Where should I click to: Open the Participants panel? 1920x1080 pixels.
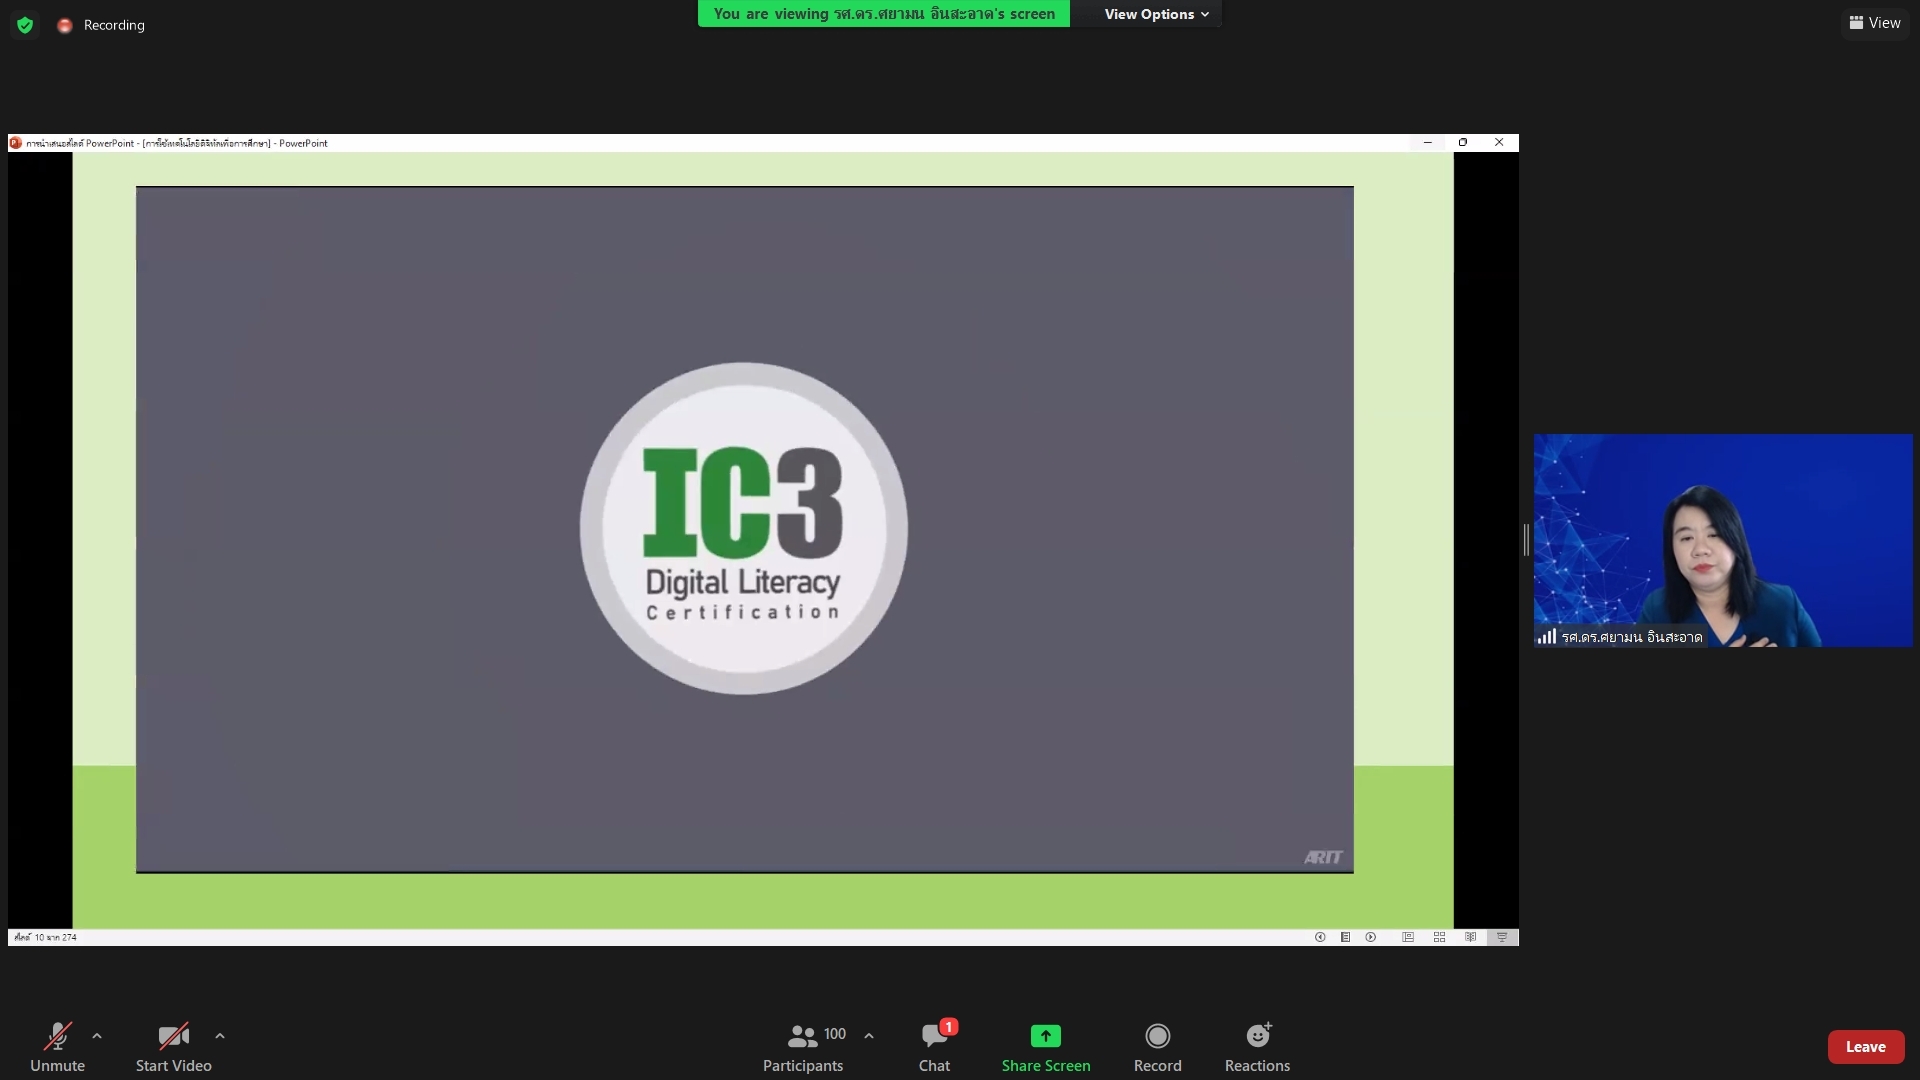(x=803, y=1046)
